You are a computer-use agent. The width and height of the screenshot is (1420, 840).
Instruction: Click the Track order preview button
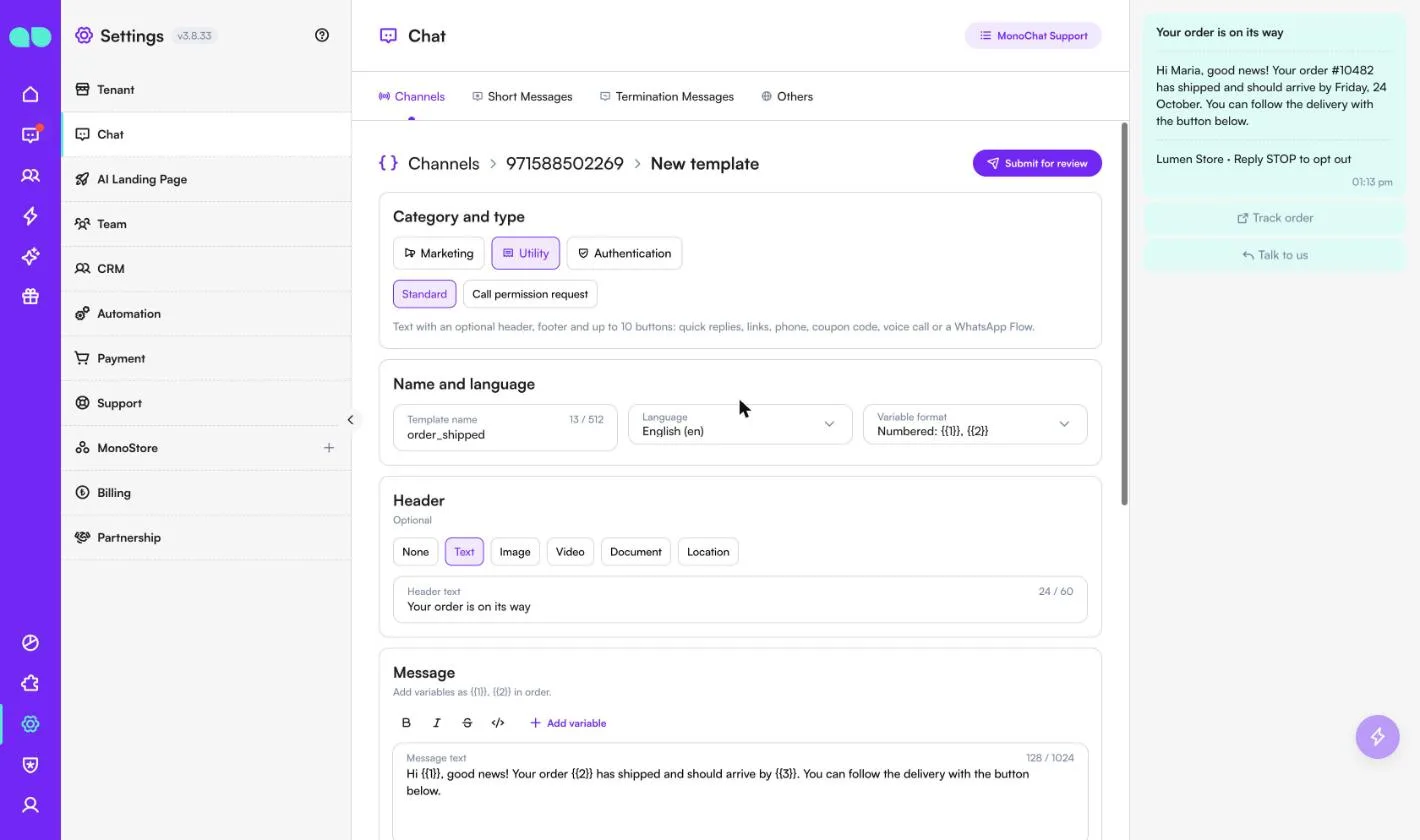1275,218
